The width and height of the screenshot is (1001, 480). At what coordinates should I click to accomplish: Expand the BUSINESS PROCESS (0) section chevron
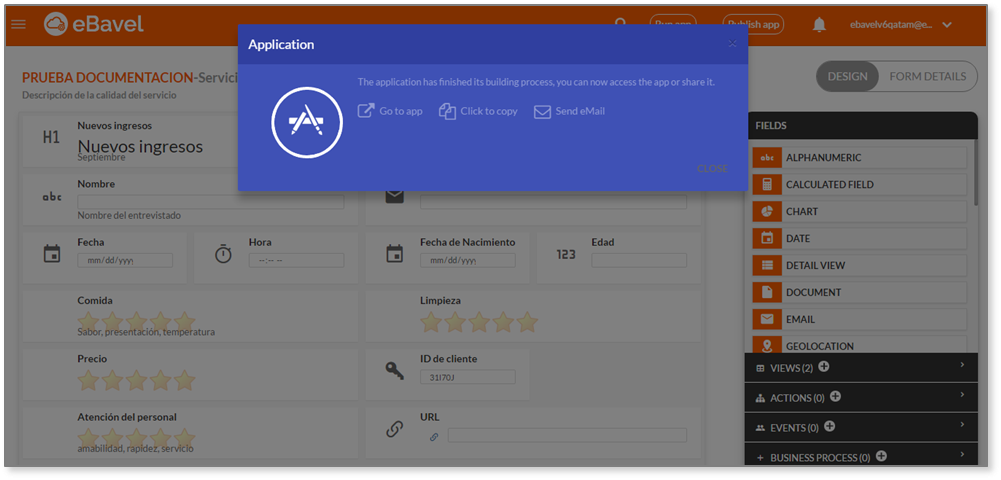tap(962, 454)
